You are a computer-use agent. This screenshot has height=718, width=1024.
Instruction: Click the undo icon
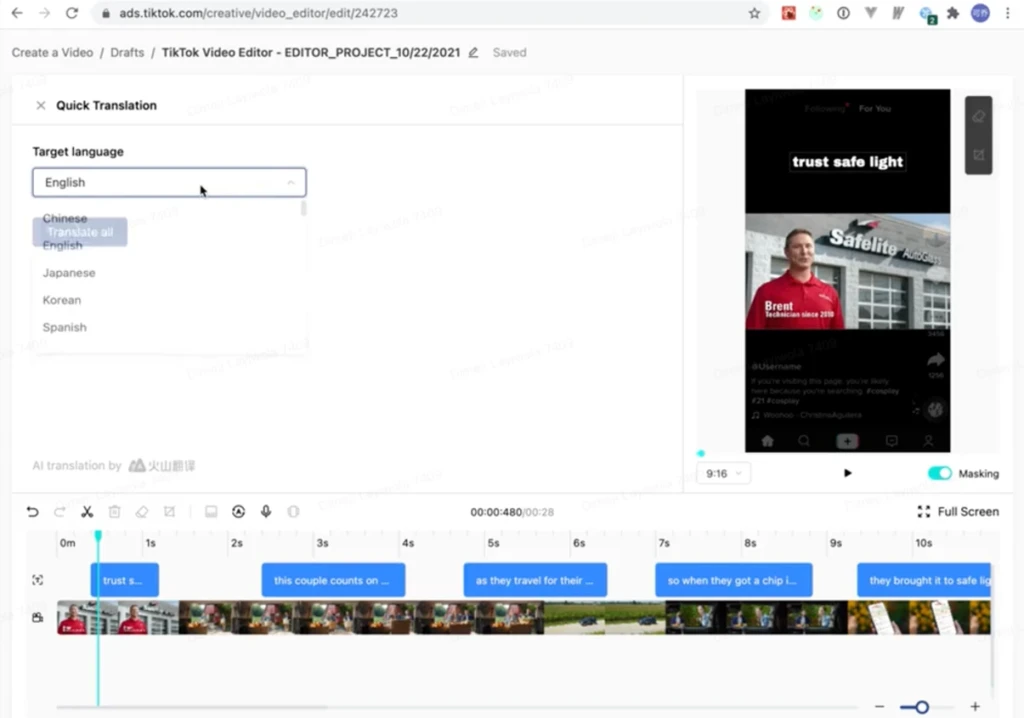tap(32, 512)
